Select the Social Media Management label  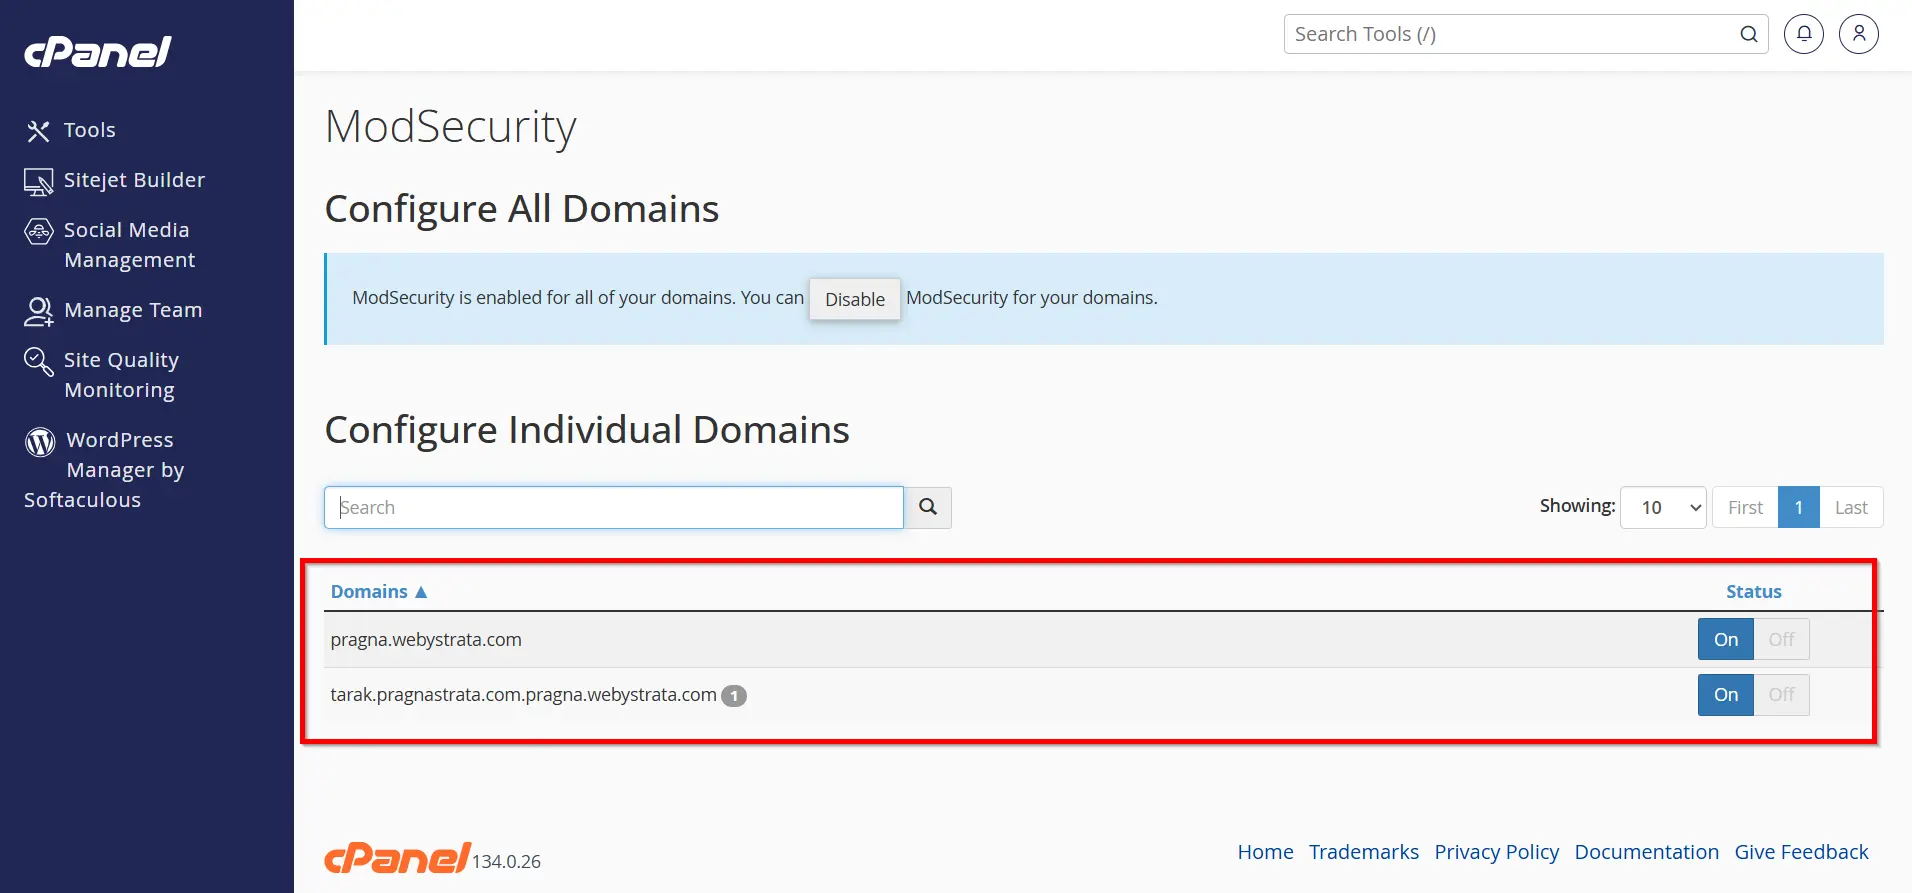(130, 245)
